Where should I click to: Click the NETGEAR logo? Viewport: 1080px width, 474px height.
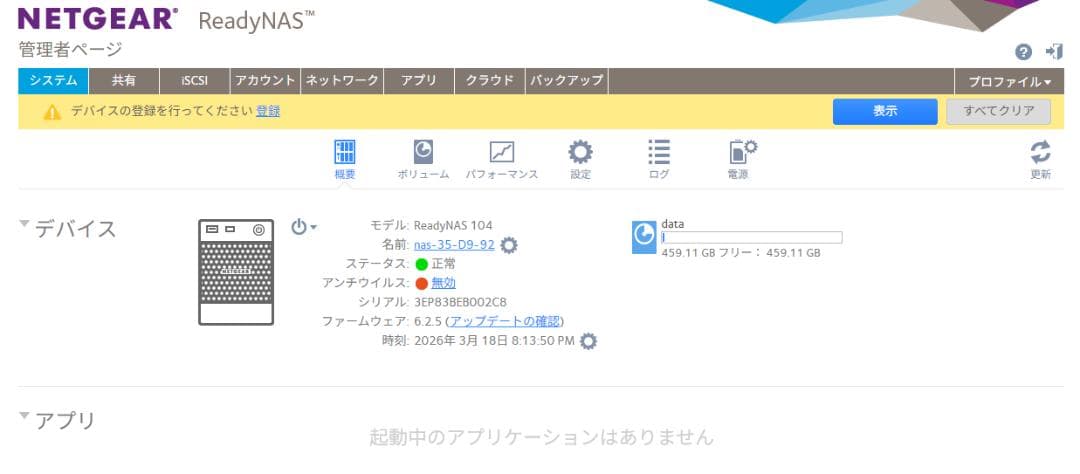[x=97, y=19]
